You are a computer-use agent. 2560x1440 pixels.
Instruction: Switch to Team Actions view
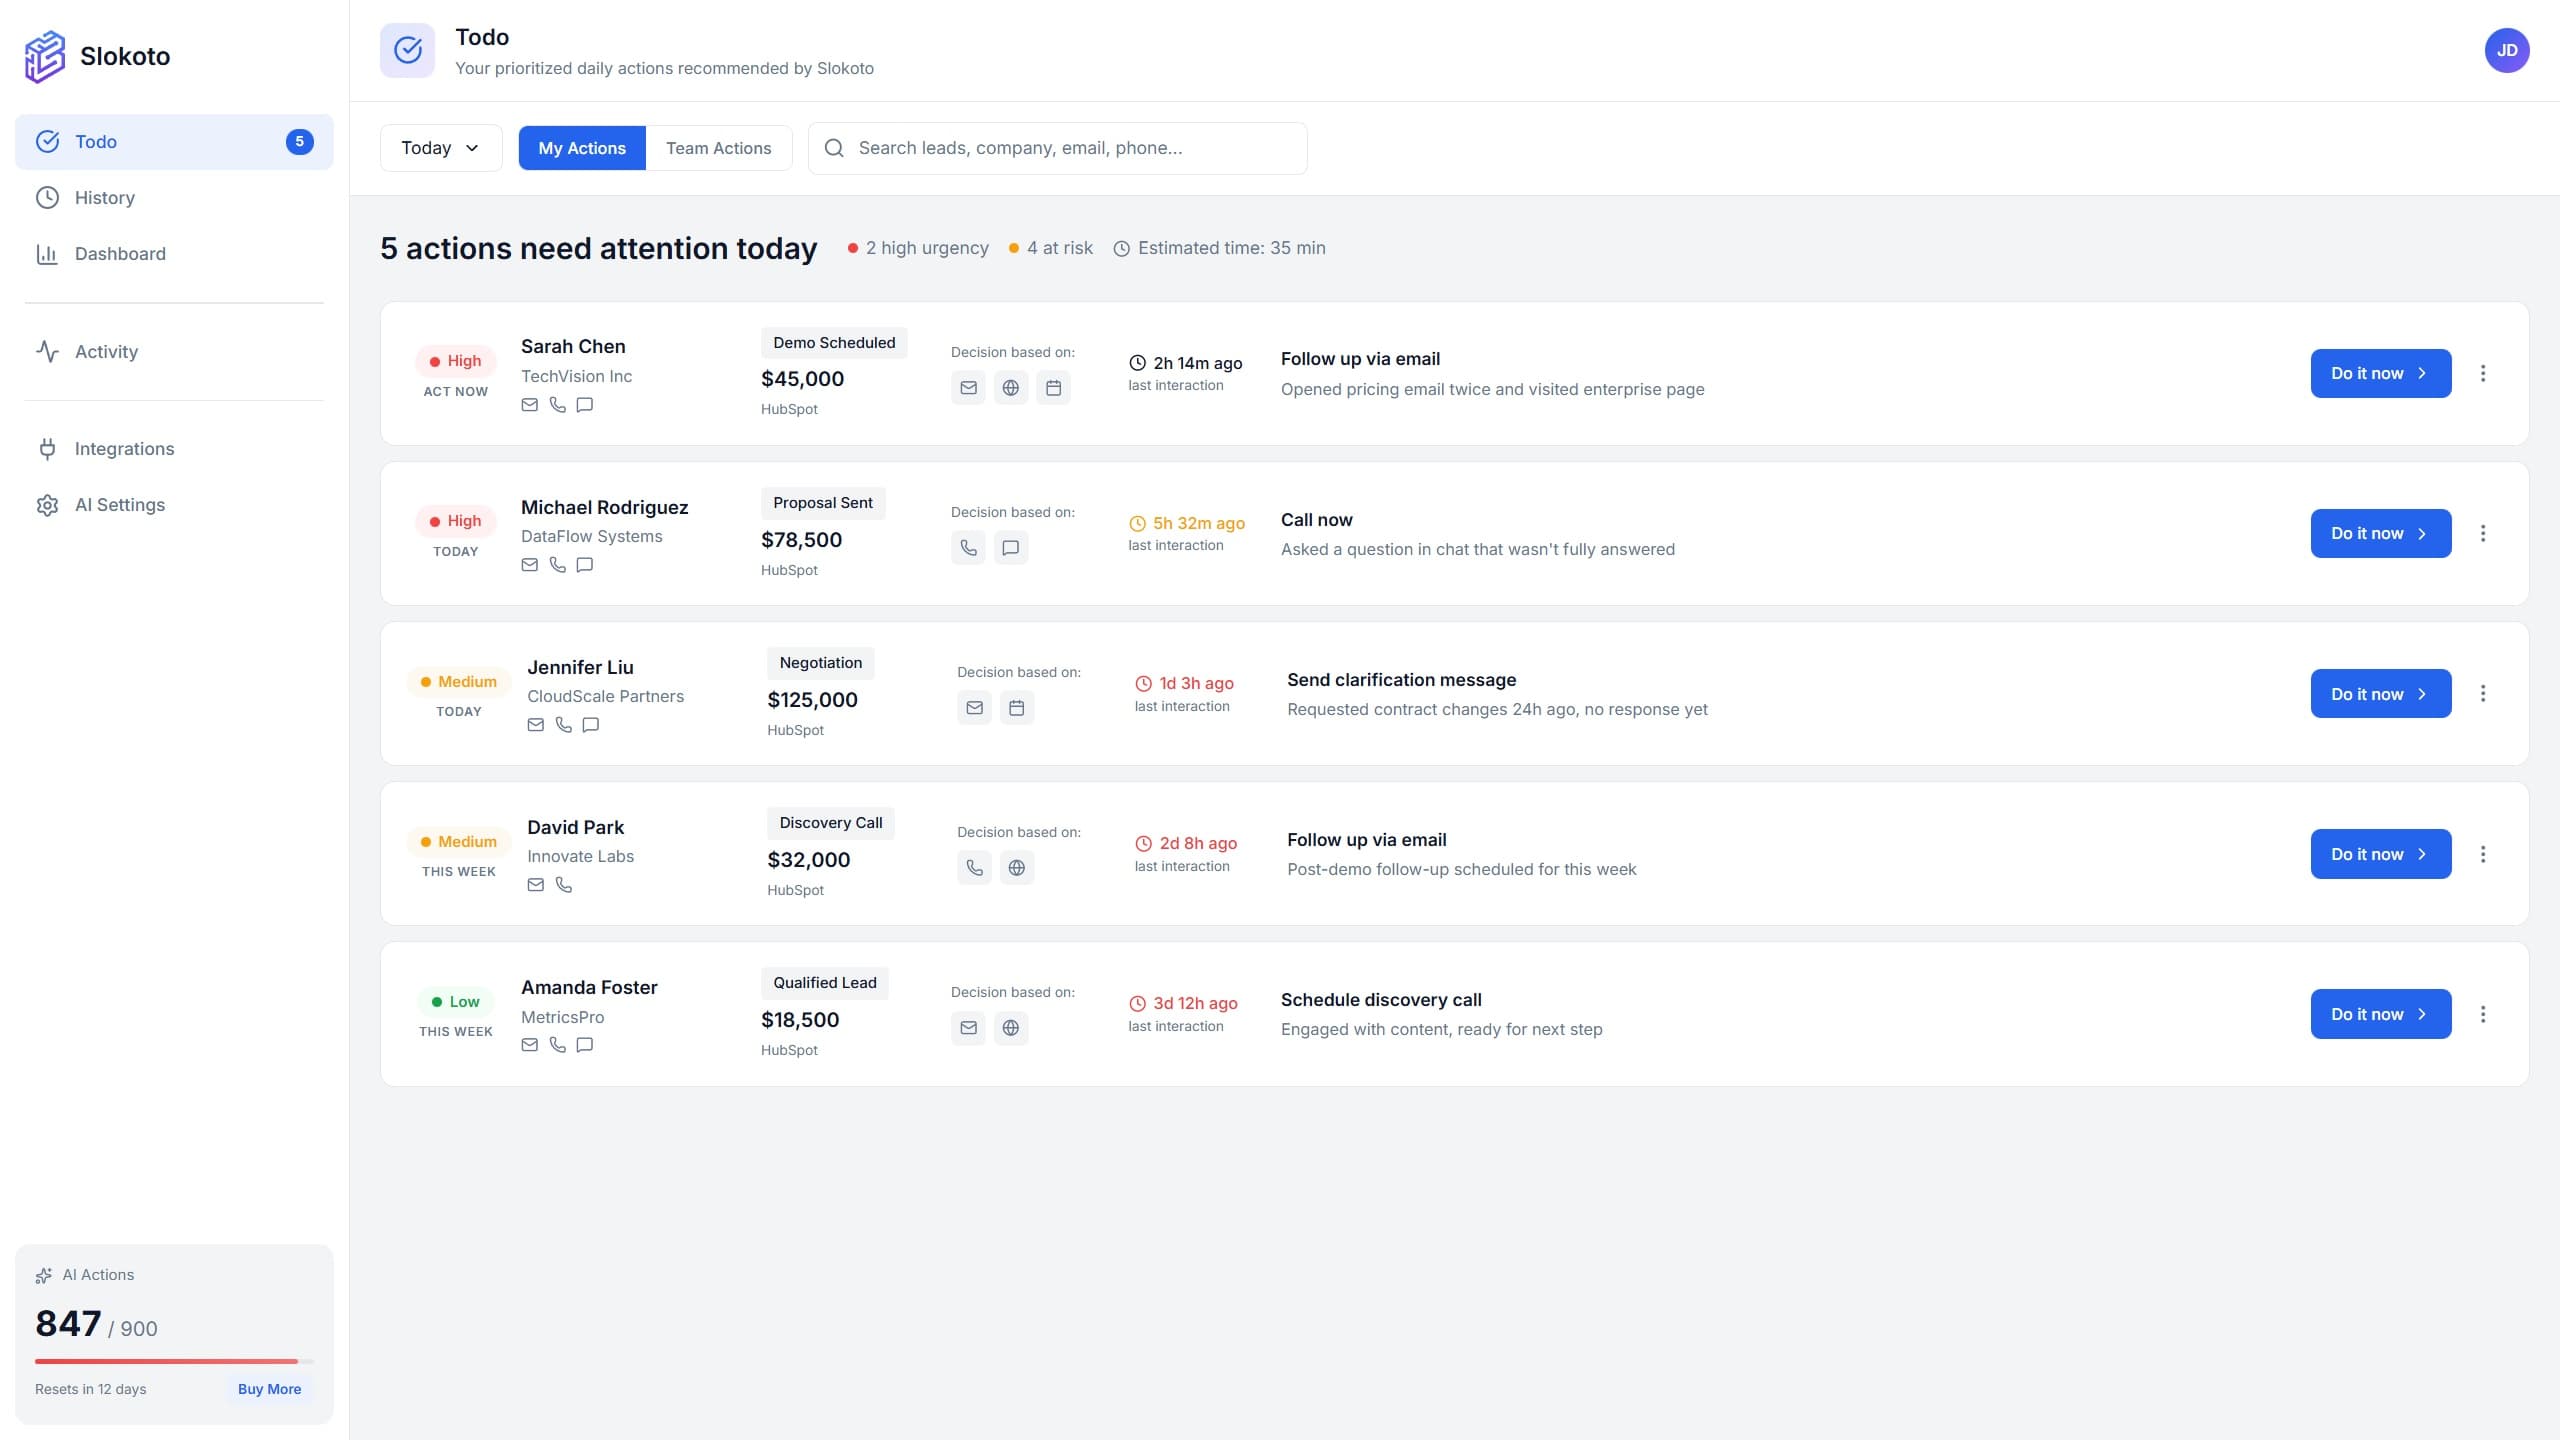[x=719, y=147]
